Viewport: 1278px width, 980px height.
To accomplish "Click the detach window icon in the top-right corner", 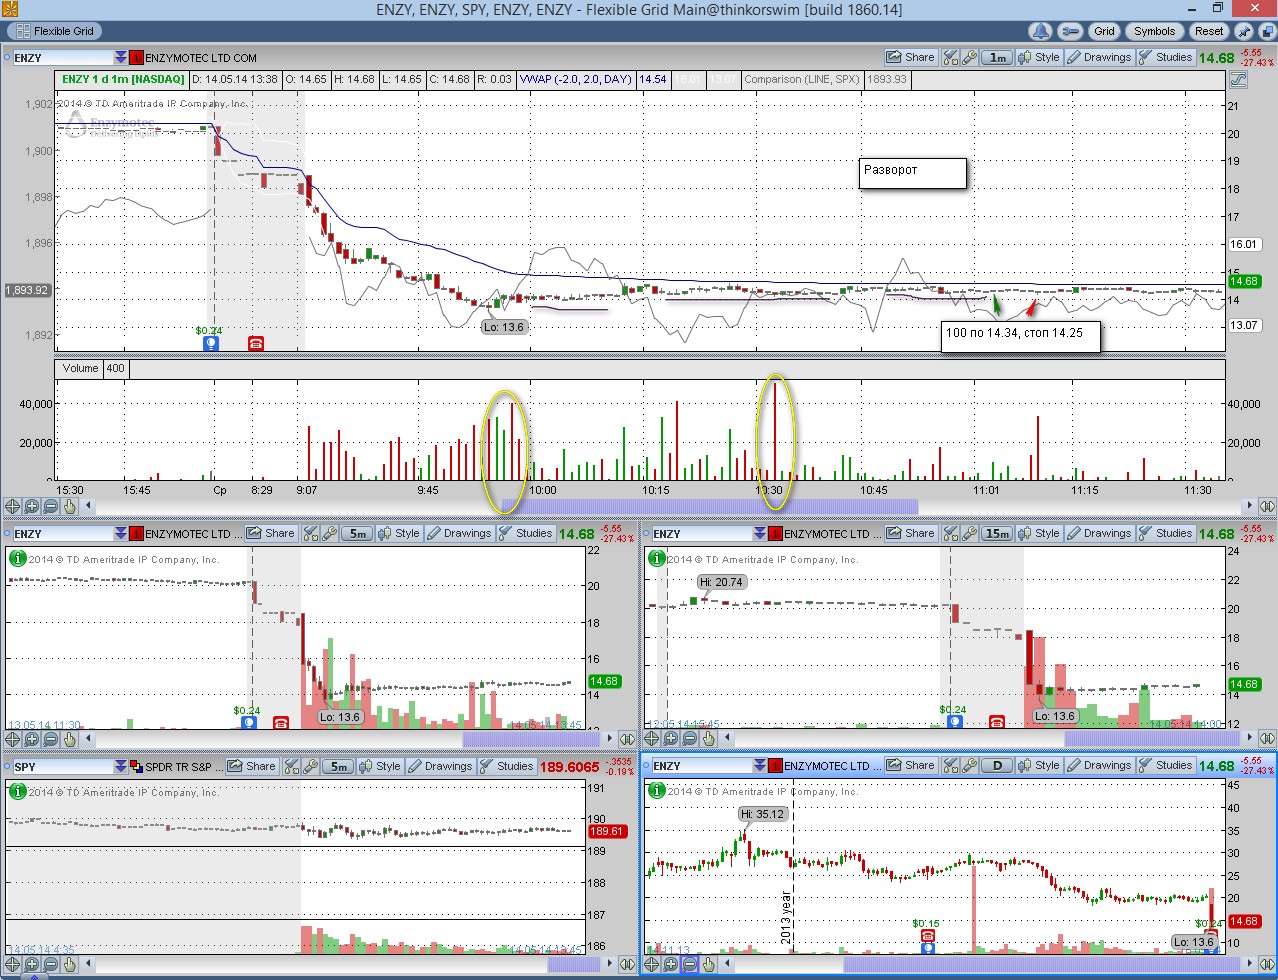I will (x=1266, y=31).
